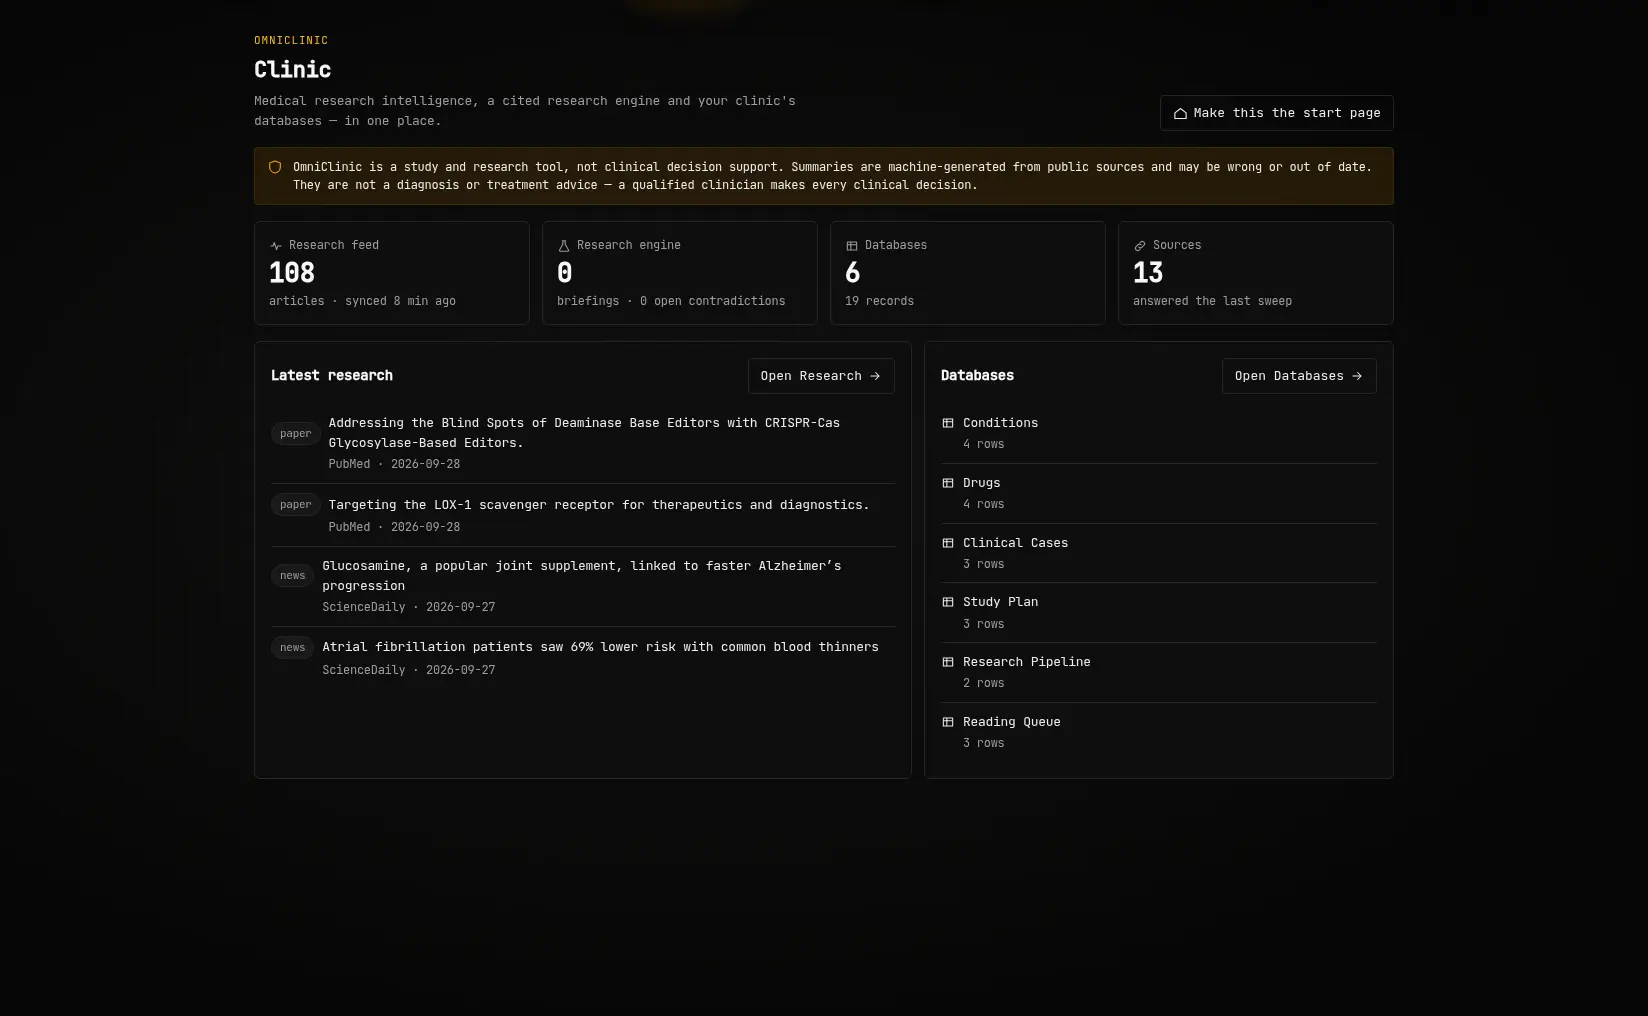1648x1016 pixels.
Task: Click the table icon next to Research Pipeline
Action: pos(948,662)
